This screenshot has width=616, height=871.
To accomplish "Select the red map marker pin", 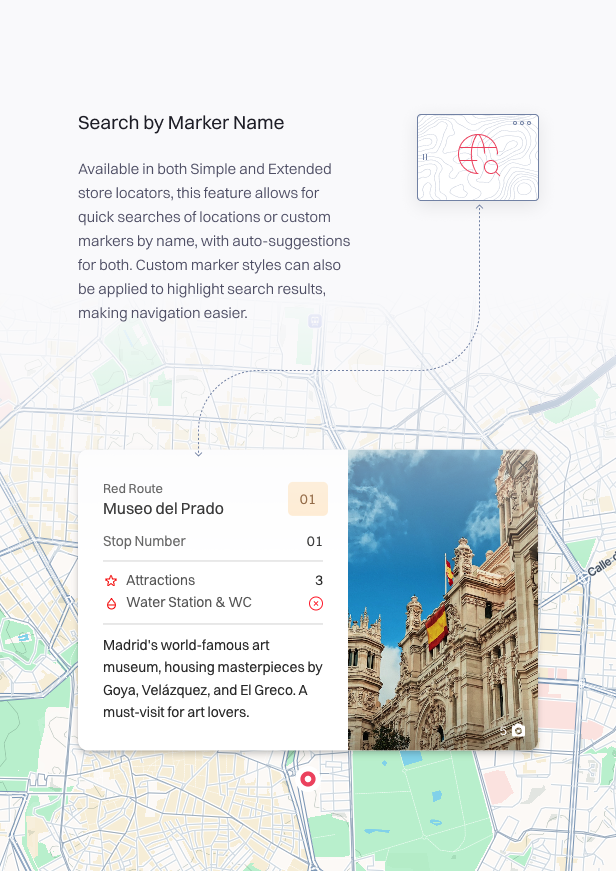I will tap(308, 779).
